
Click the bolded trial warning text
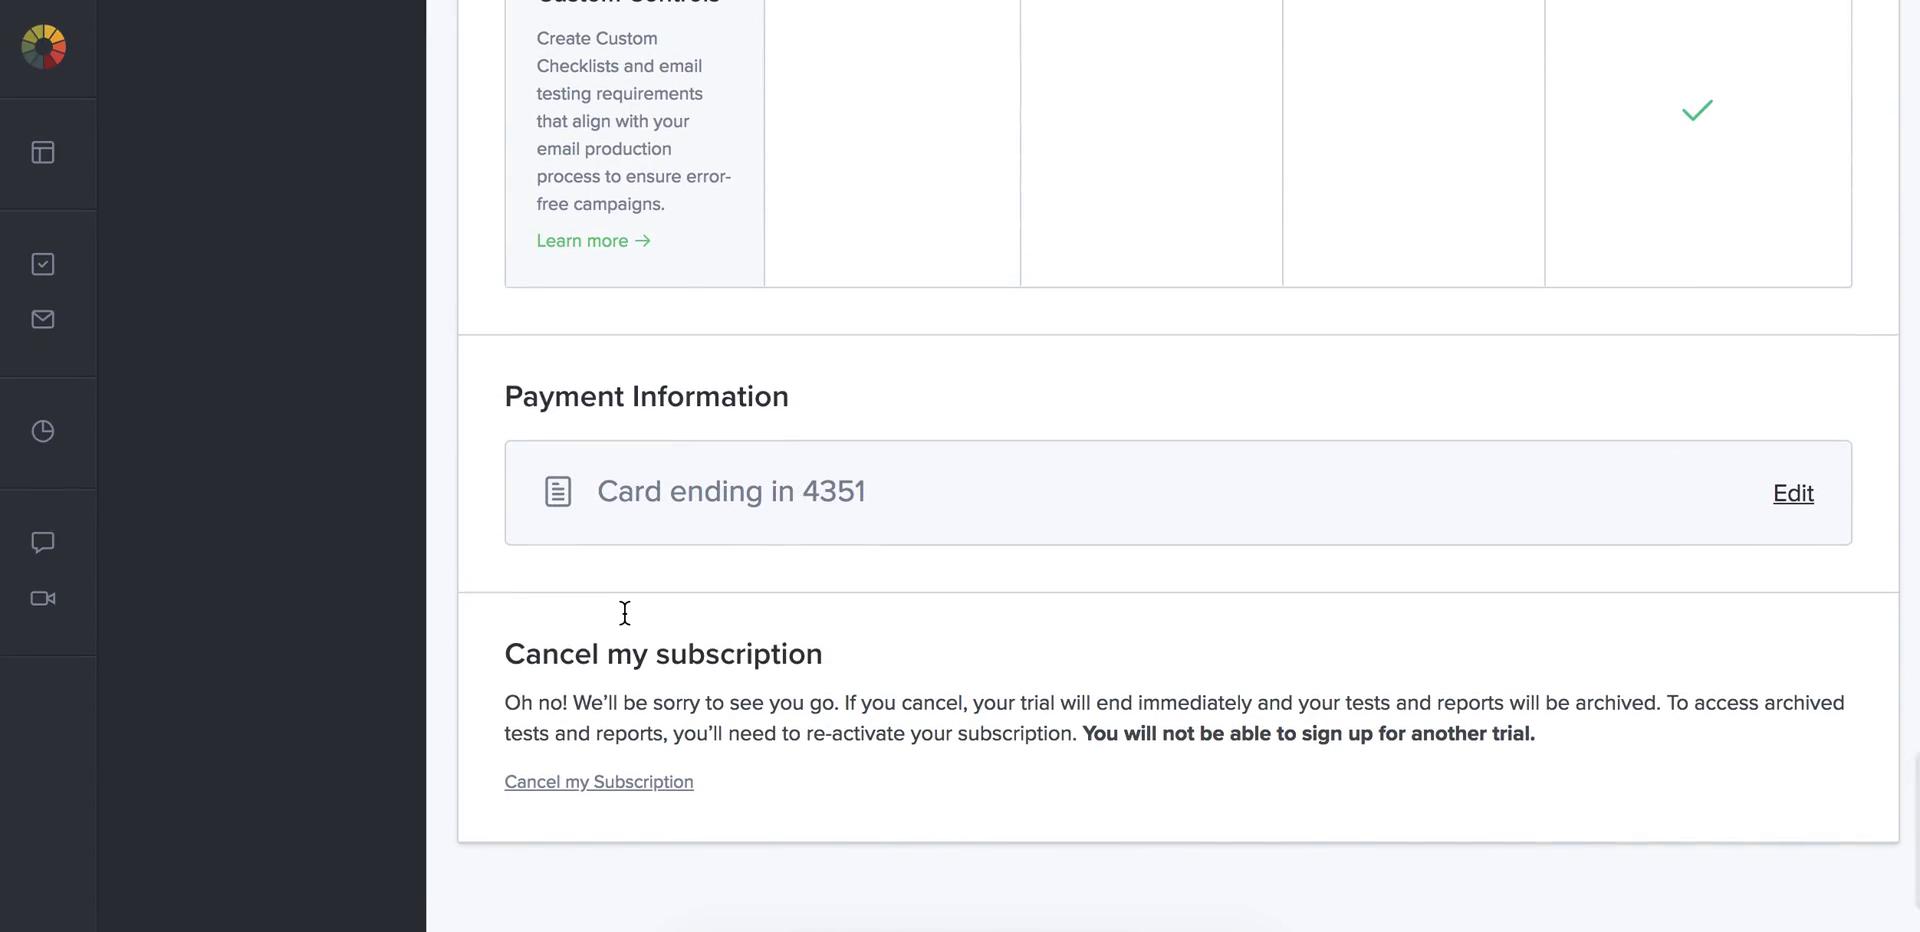1307,733
